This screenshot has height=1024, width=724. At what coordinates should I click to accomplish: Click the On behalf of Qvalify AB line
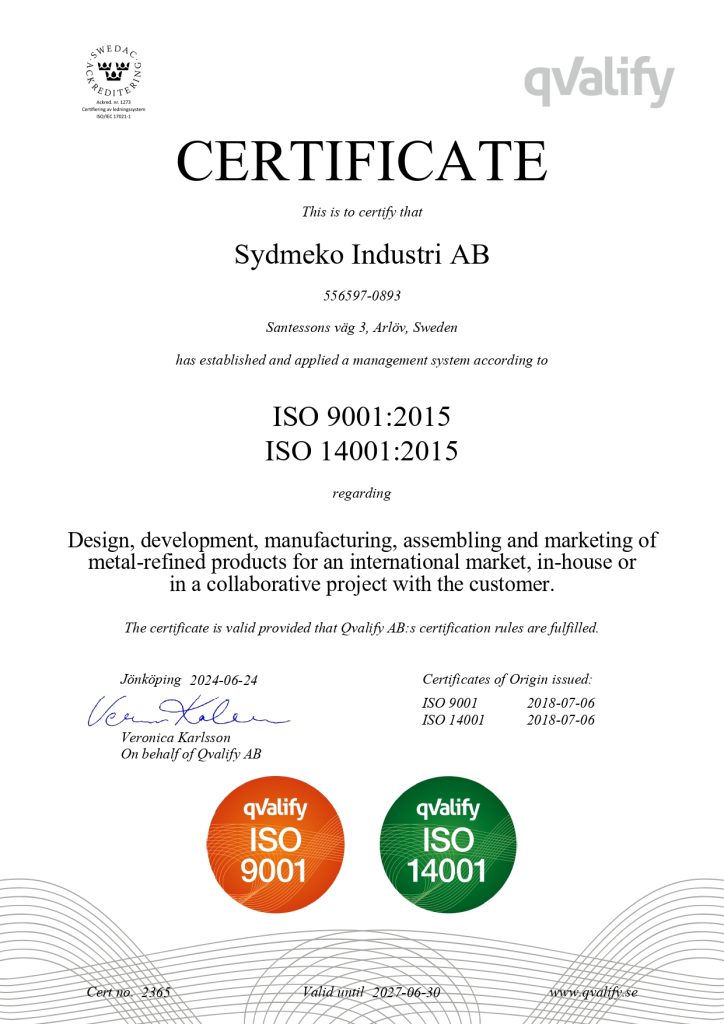[x=191, y=754]
